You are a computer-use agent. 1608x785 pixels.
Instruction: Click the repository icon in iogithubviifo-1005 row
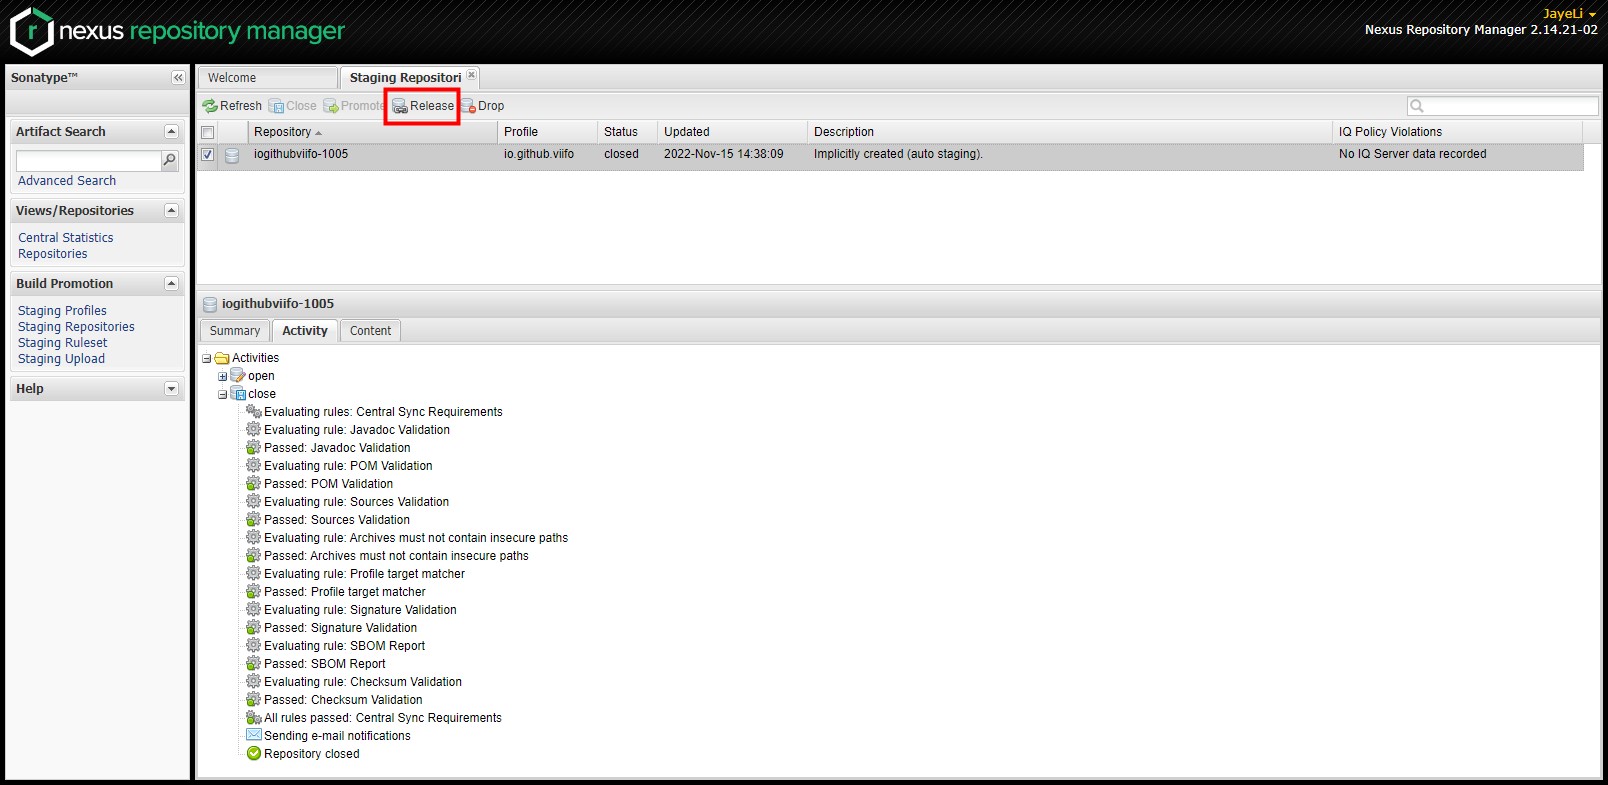[x=232, y=155]
